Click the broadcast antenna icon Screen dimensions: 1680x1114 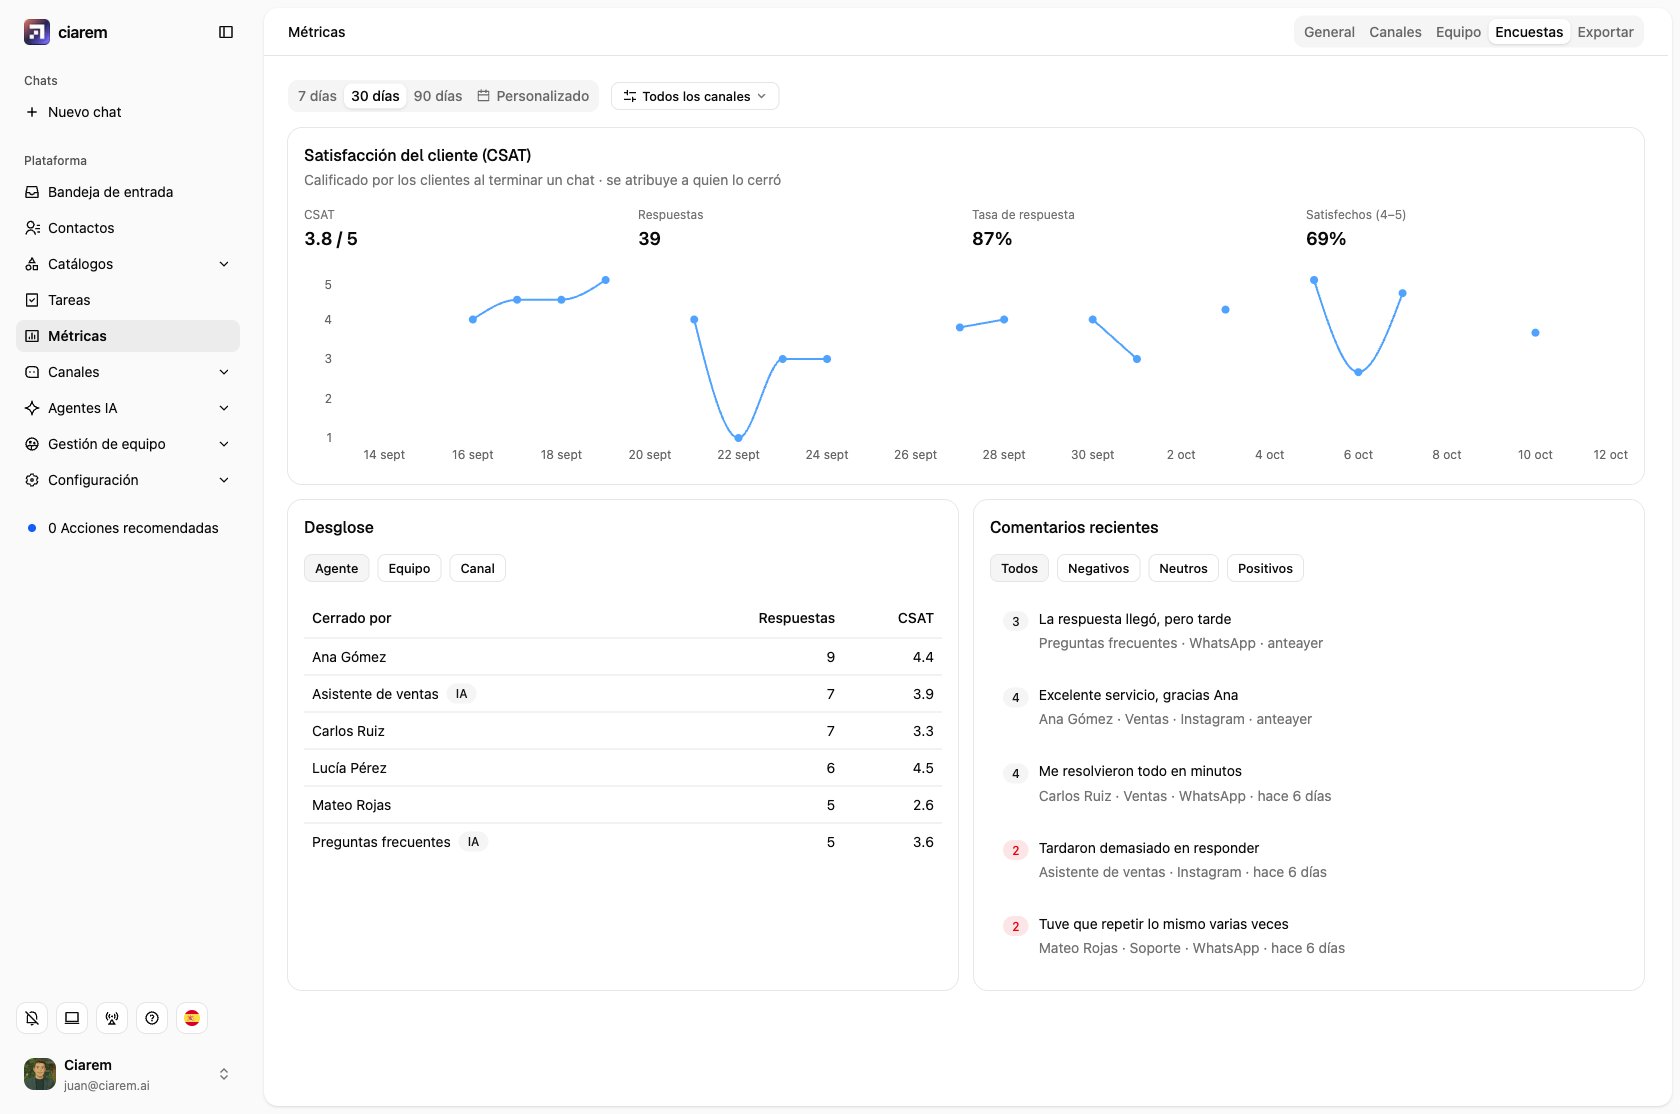pos(112,1018)
